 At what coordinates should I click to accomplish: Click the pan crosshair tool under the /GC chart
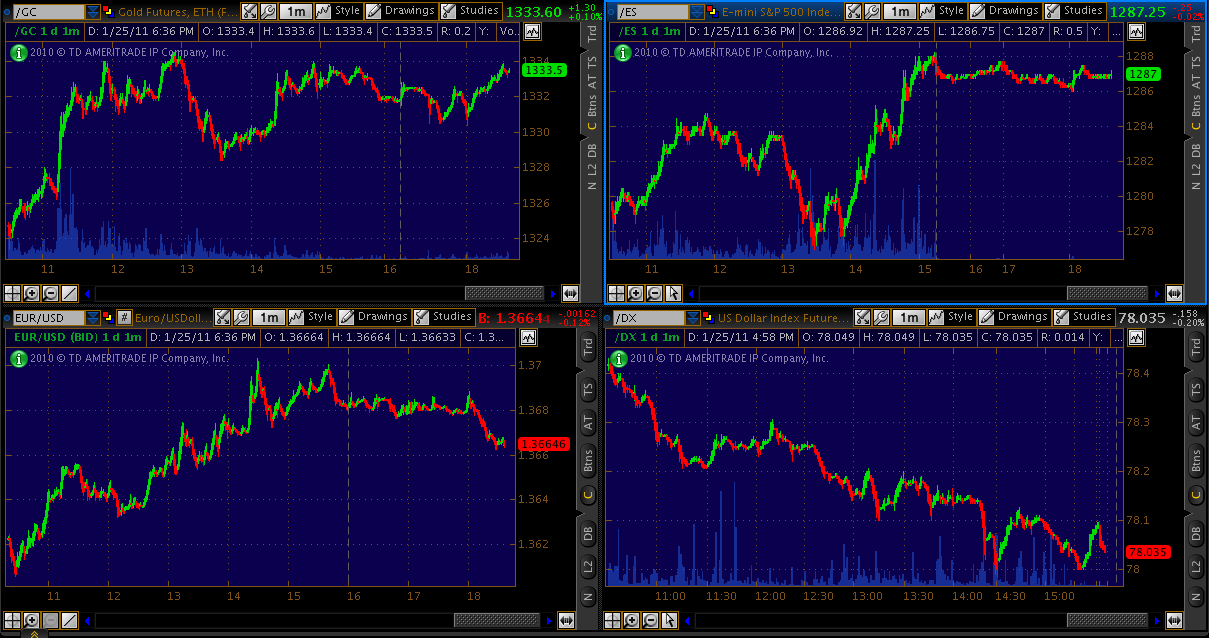pyautogui.click(x=13, y=293)
